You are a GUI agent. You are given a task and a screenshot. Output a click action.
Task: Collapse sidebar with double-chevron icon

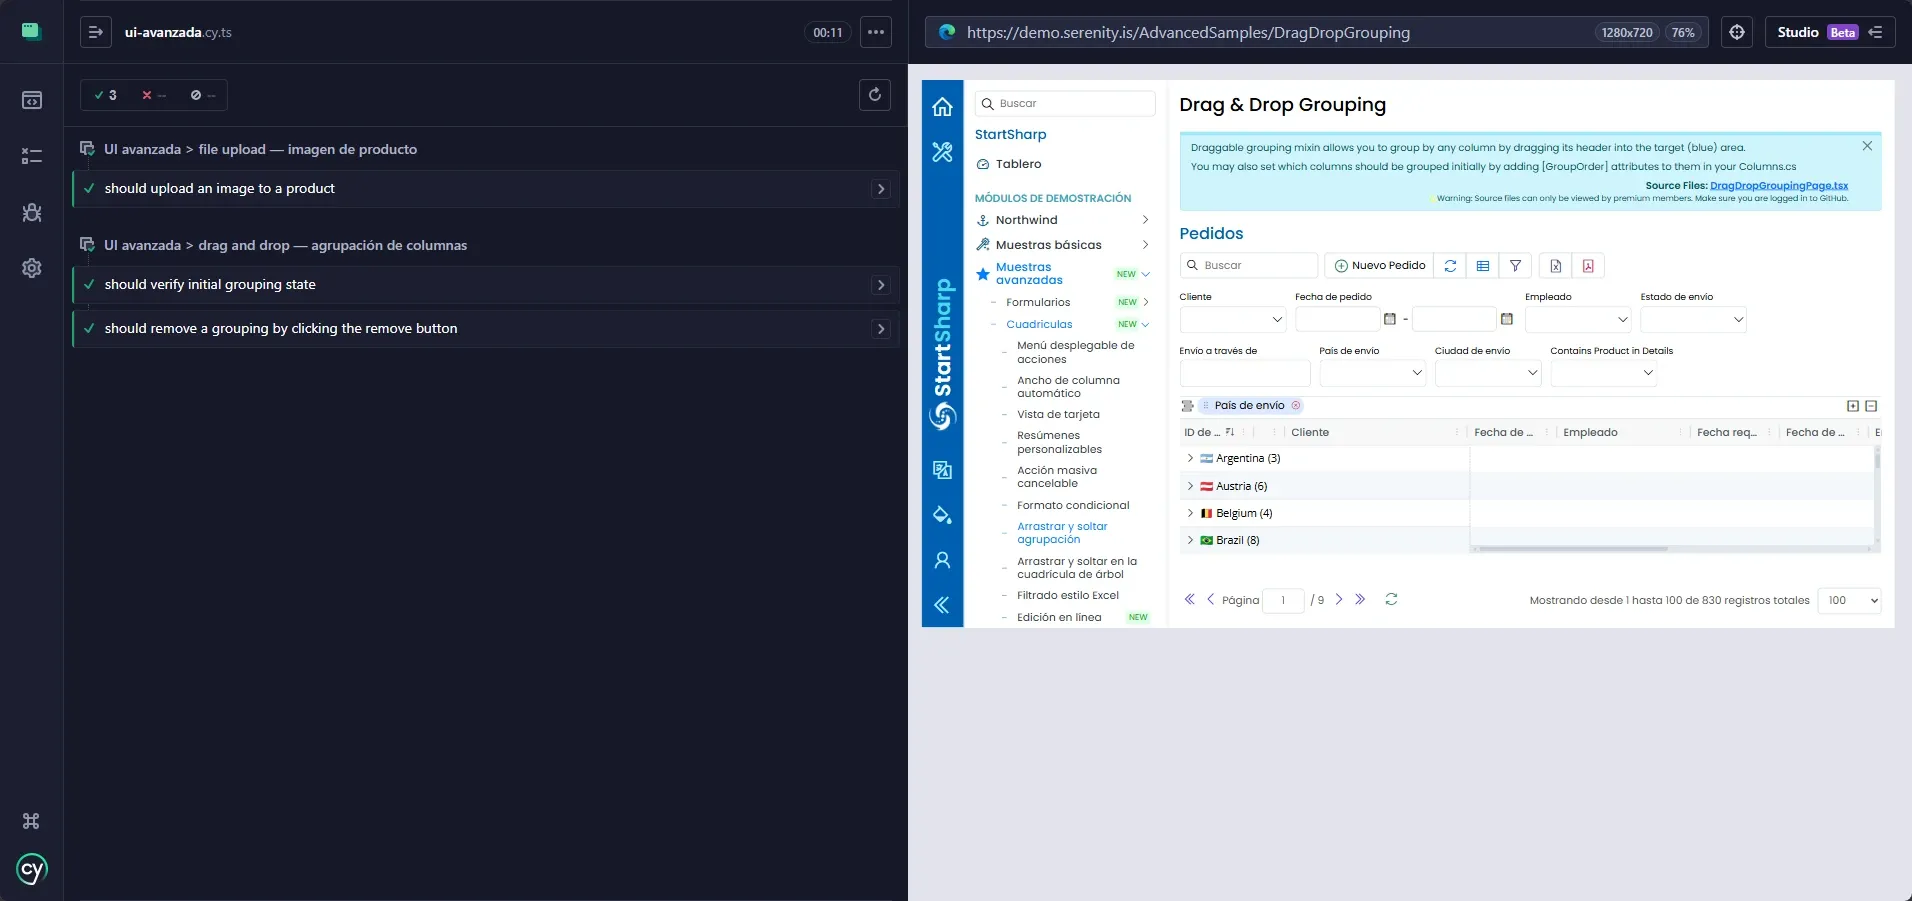(x=942, y=605)
